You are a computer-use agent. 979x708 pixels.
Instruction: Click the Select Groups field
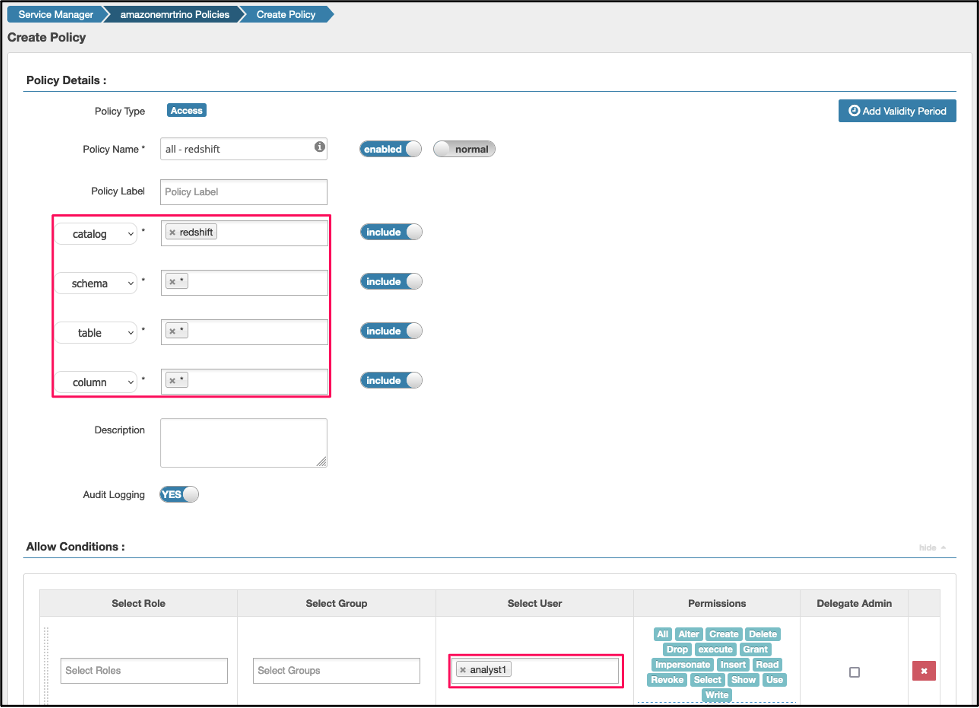(x=336, y=671)
